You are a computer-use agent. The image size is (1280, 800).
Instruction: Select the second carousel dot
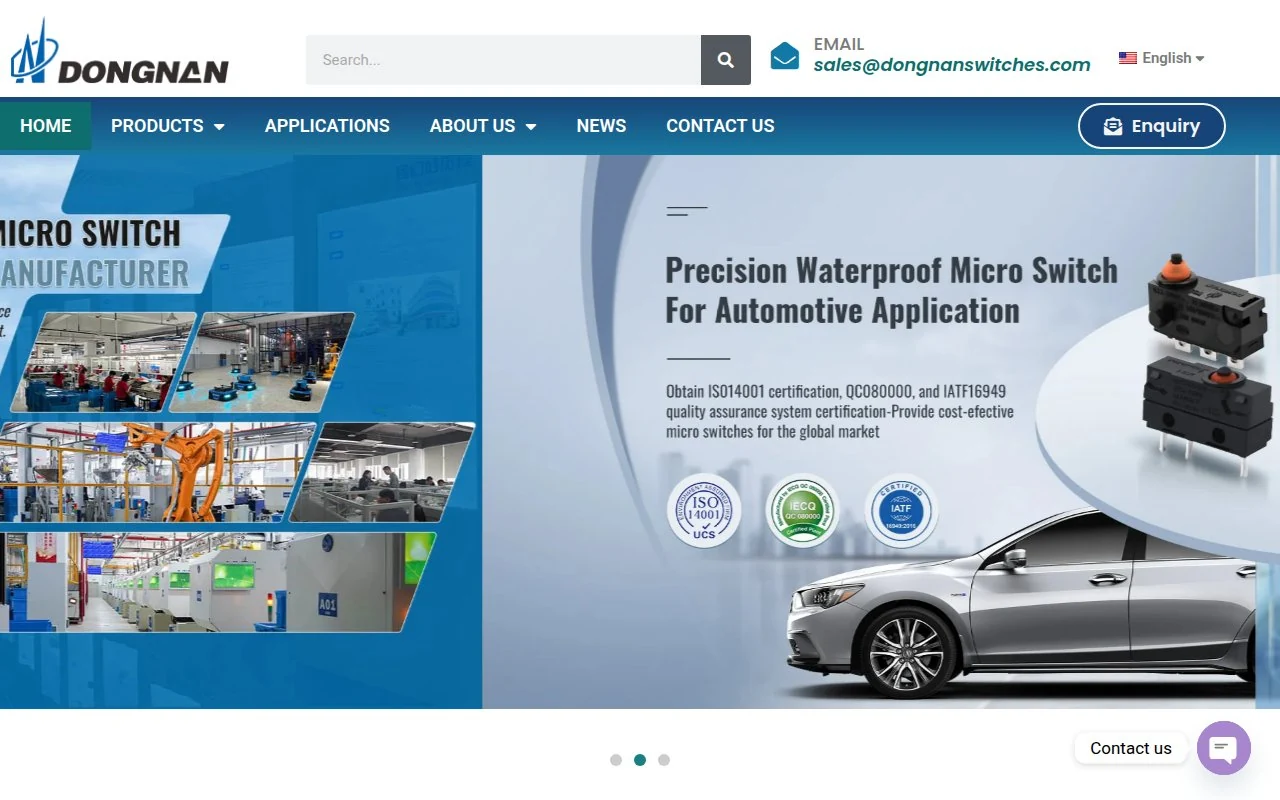pos(640,760)
